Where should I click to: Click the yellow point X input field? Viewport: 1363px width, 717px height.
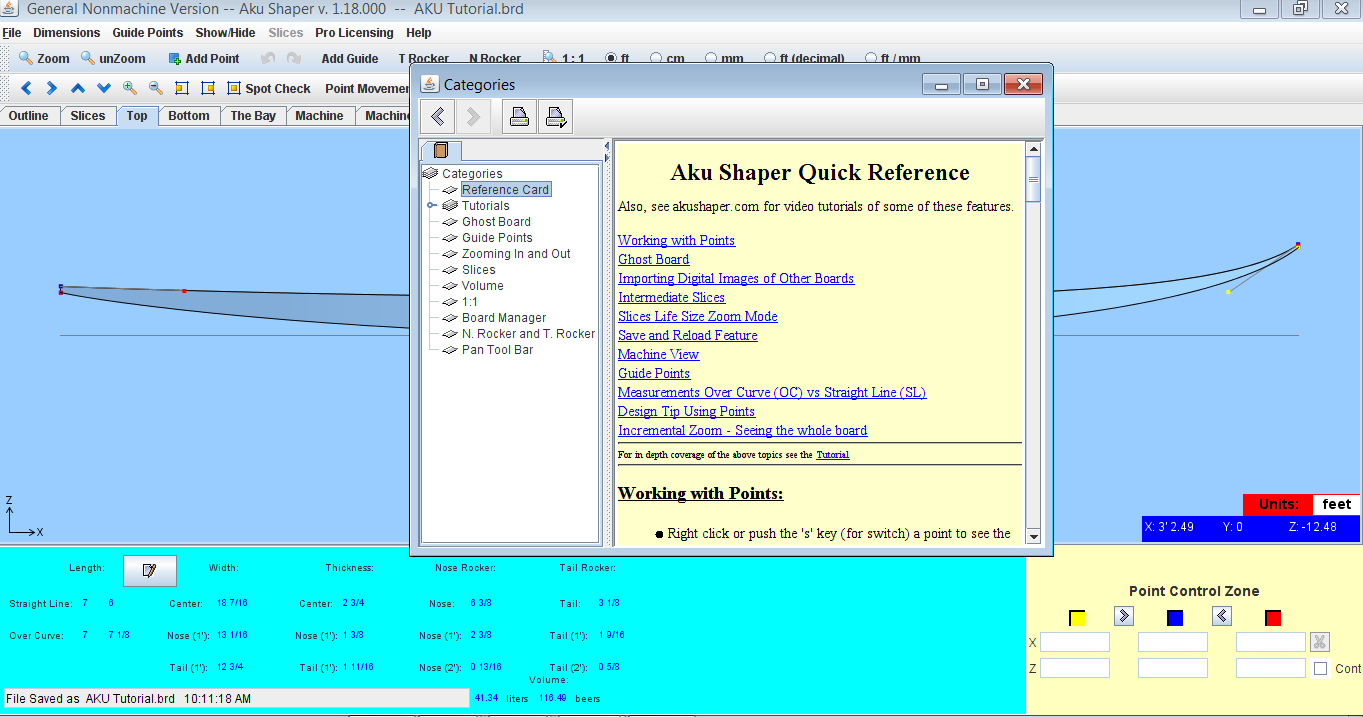click(x=1075, y=642)
